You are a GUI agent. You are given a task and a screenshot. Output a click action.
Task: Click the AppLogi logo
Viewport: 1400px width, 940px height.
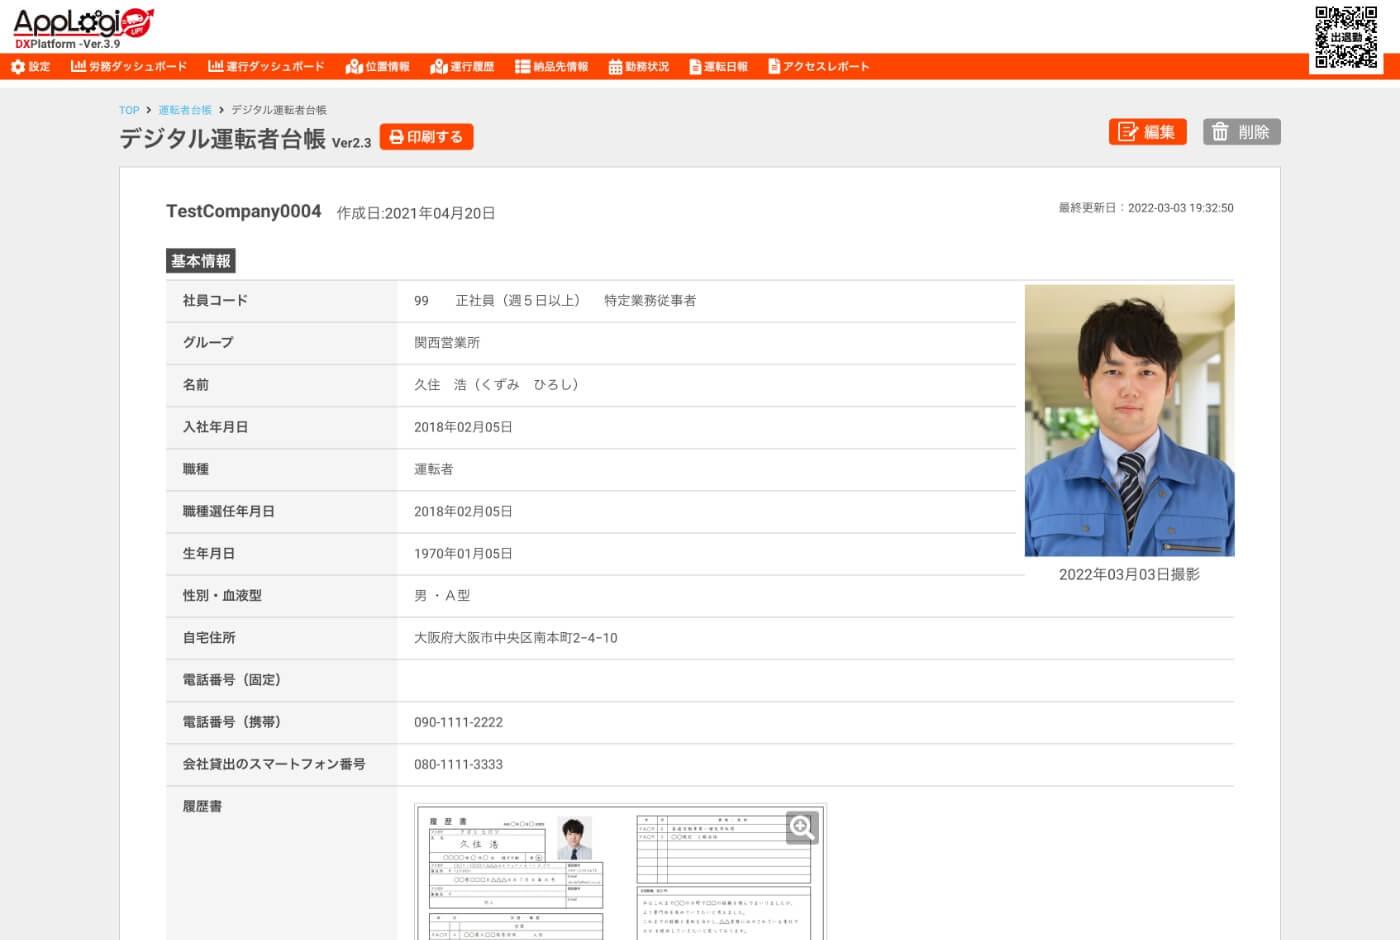pyautogui.click(x=83, y=27)
